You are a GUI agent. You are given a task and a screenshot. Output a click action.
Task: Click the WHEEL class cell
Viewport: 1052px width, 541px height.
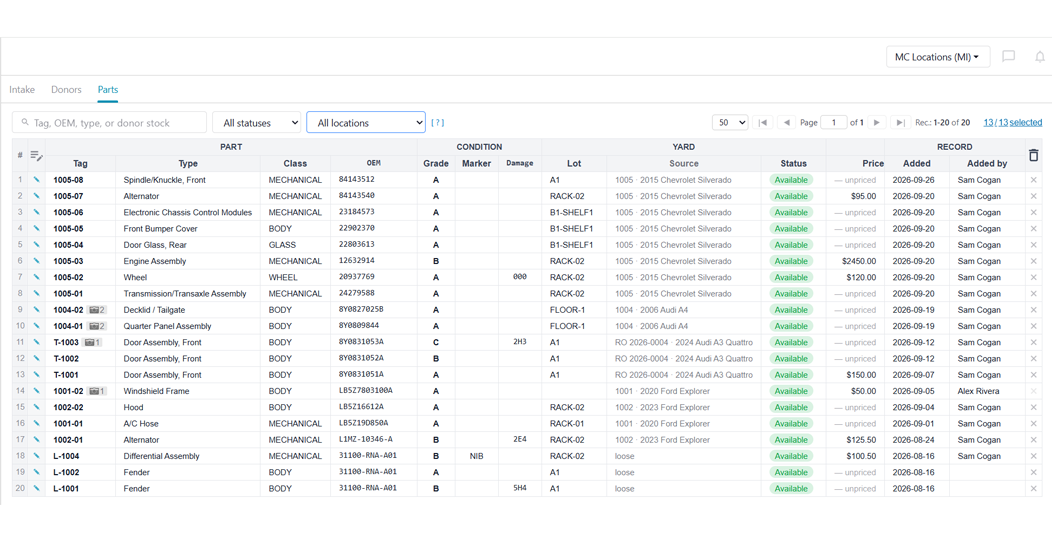282,277
